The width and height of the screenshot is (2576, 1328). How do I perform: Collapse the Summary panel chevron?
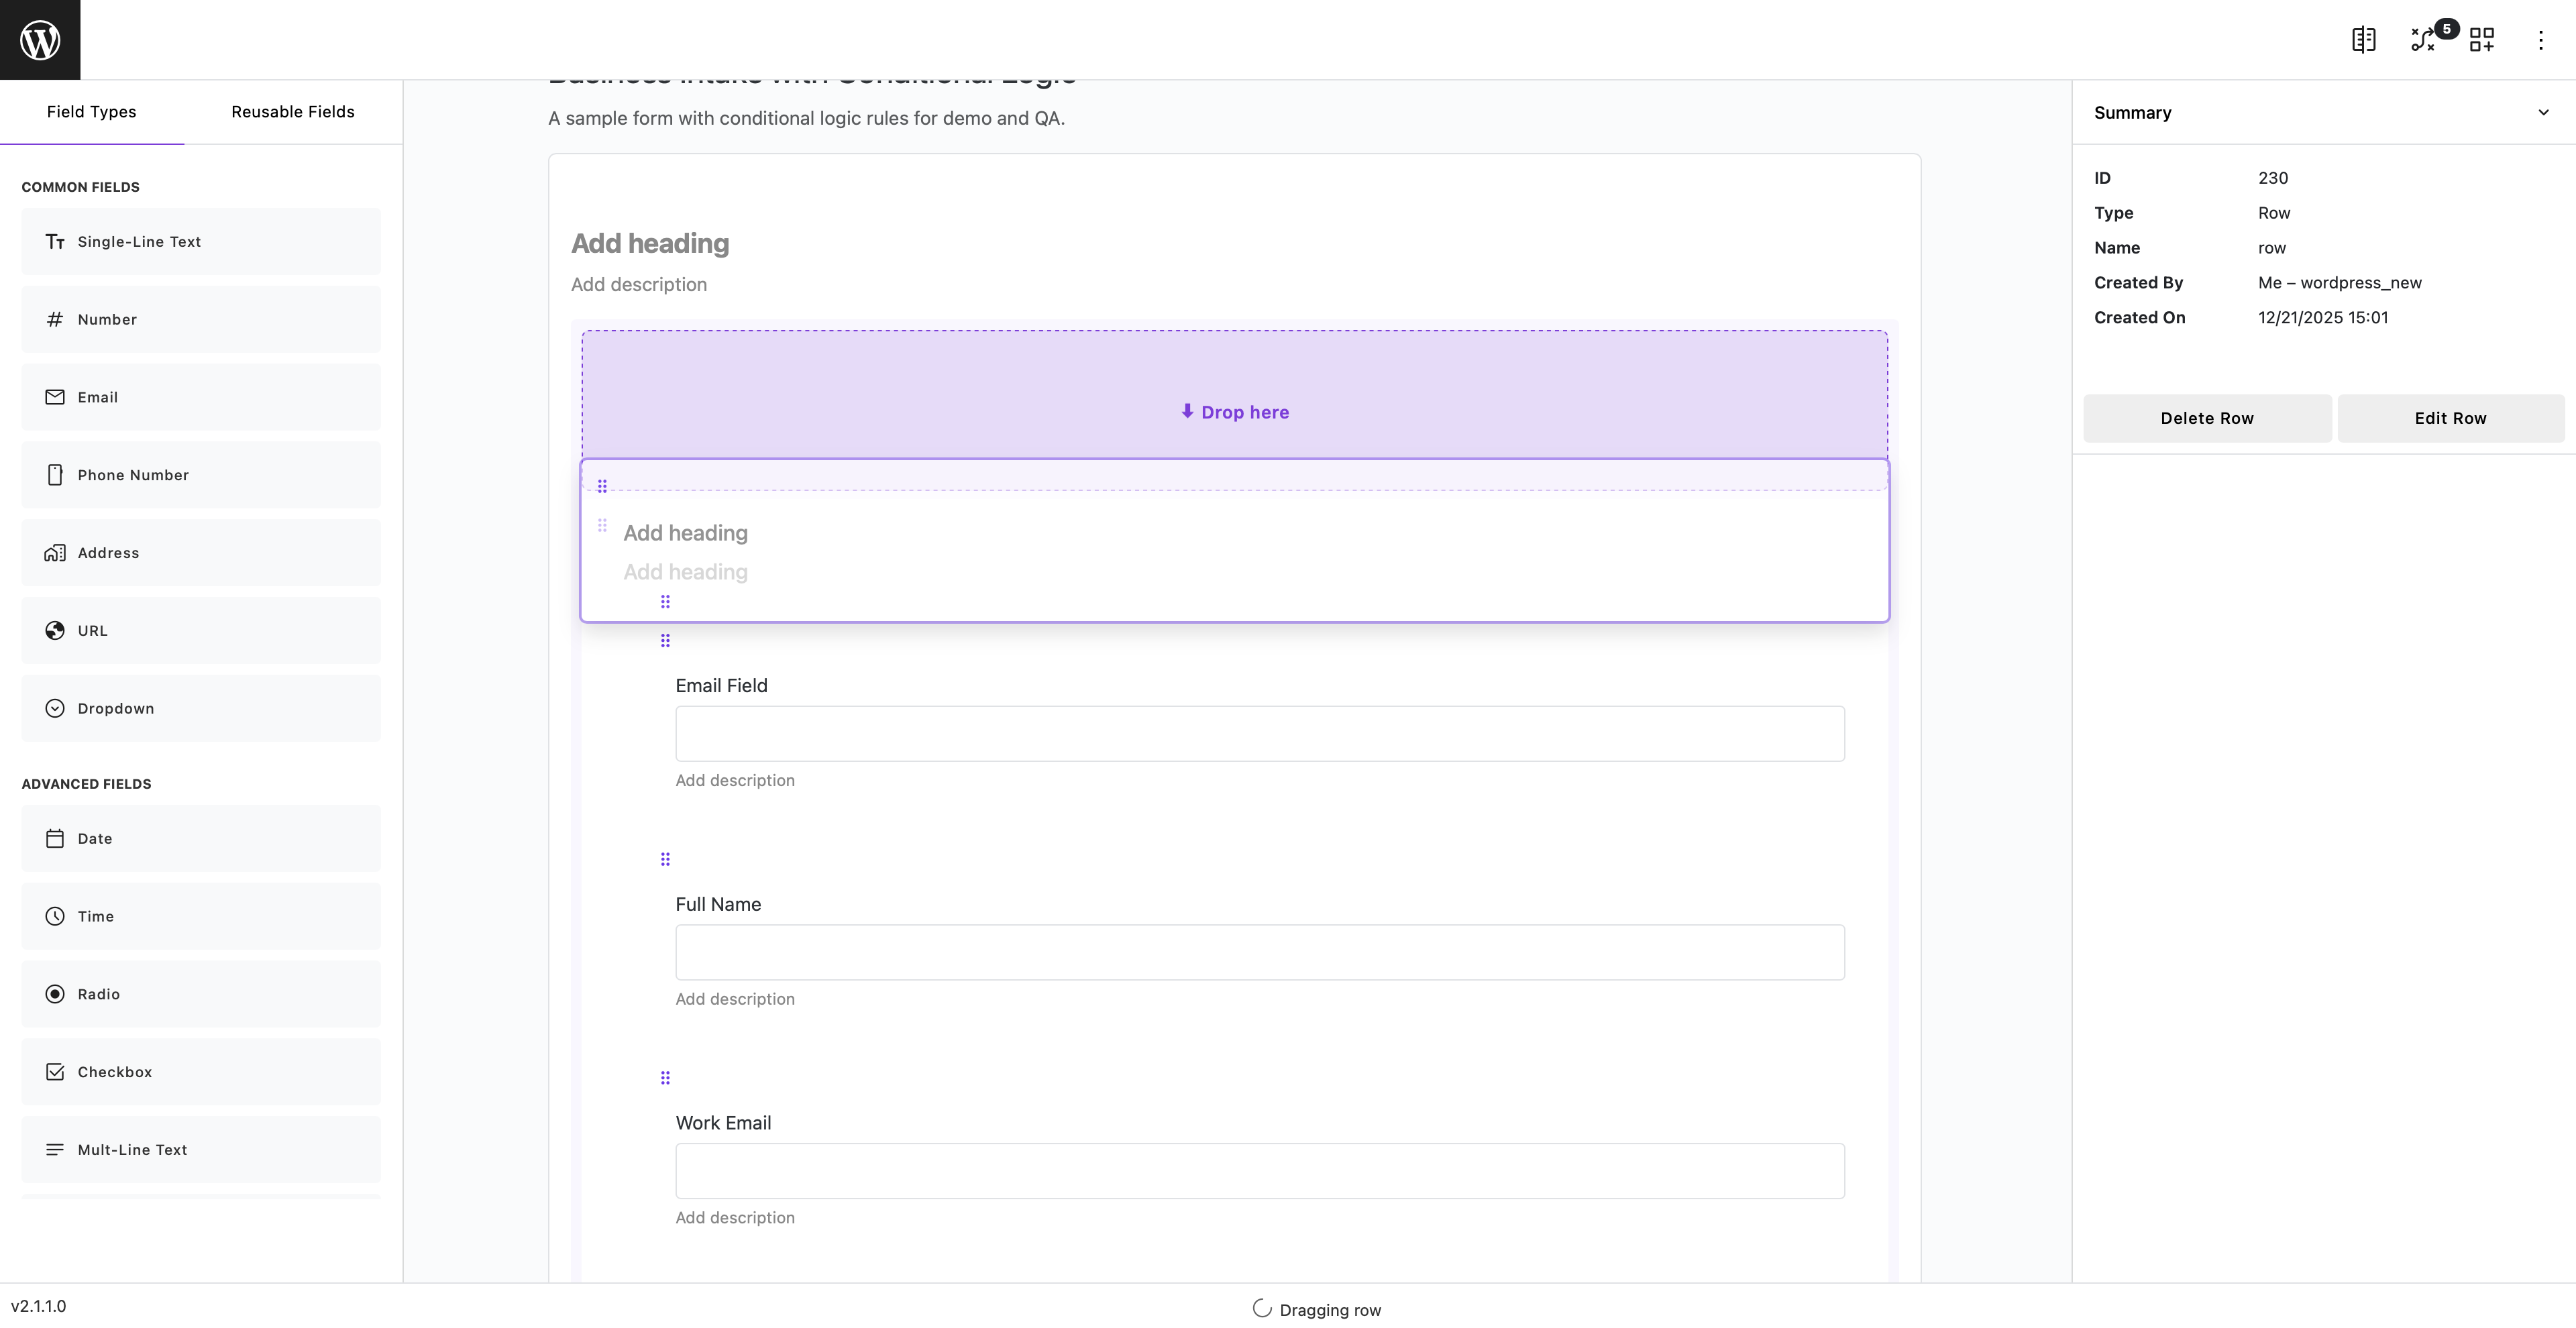(x=2543, y=113)
